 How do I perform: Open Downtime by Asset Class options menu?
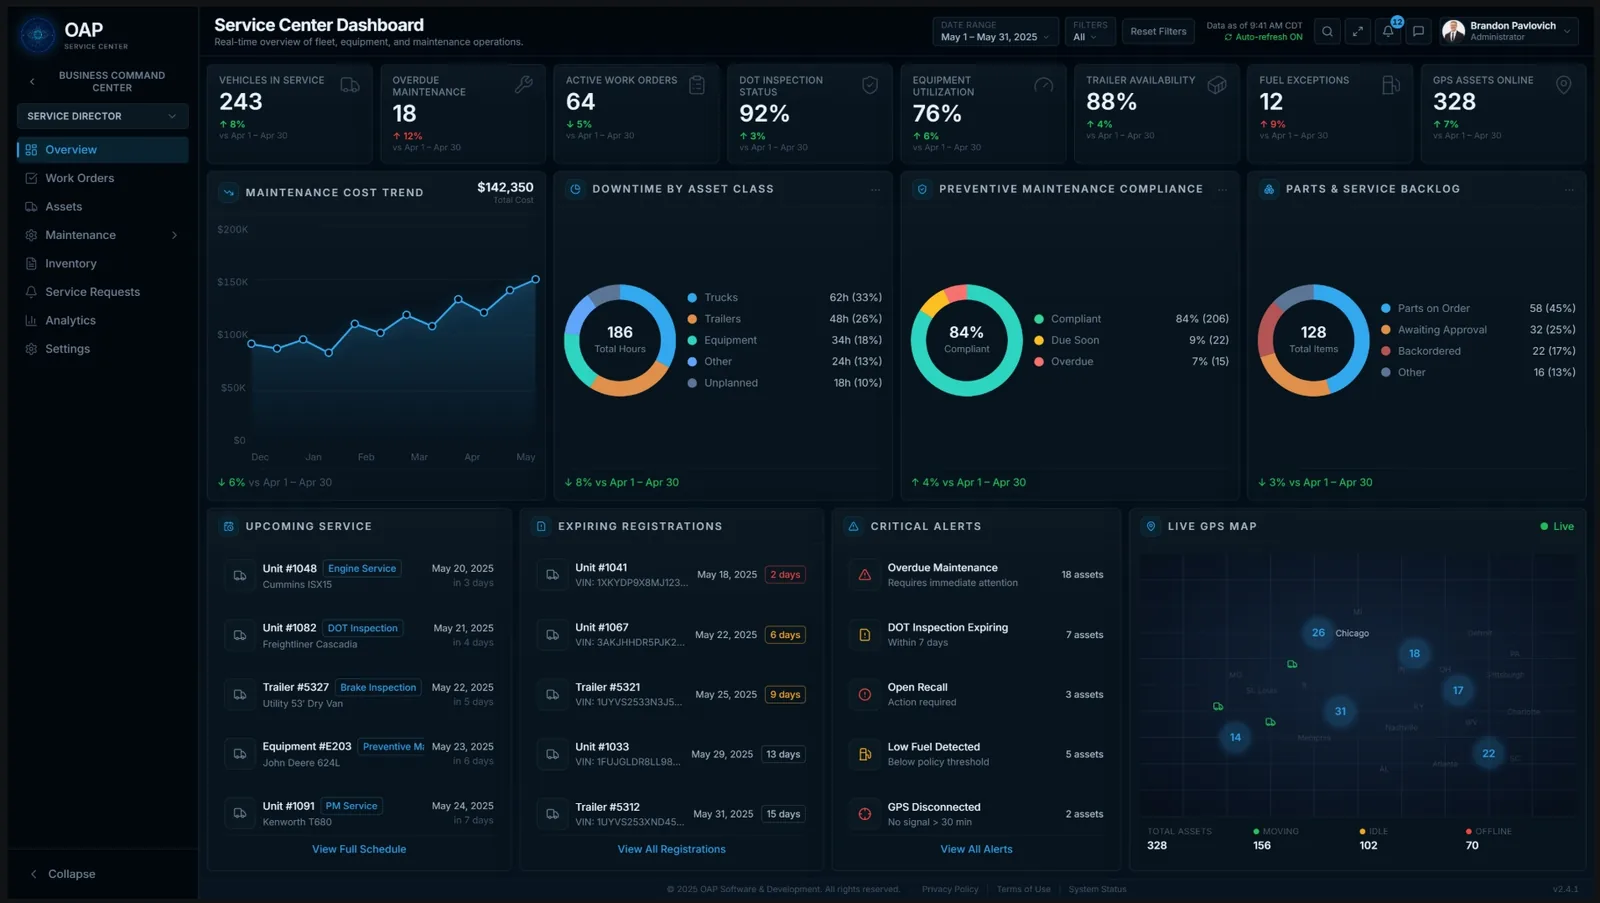[875, 189]
